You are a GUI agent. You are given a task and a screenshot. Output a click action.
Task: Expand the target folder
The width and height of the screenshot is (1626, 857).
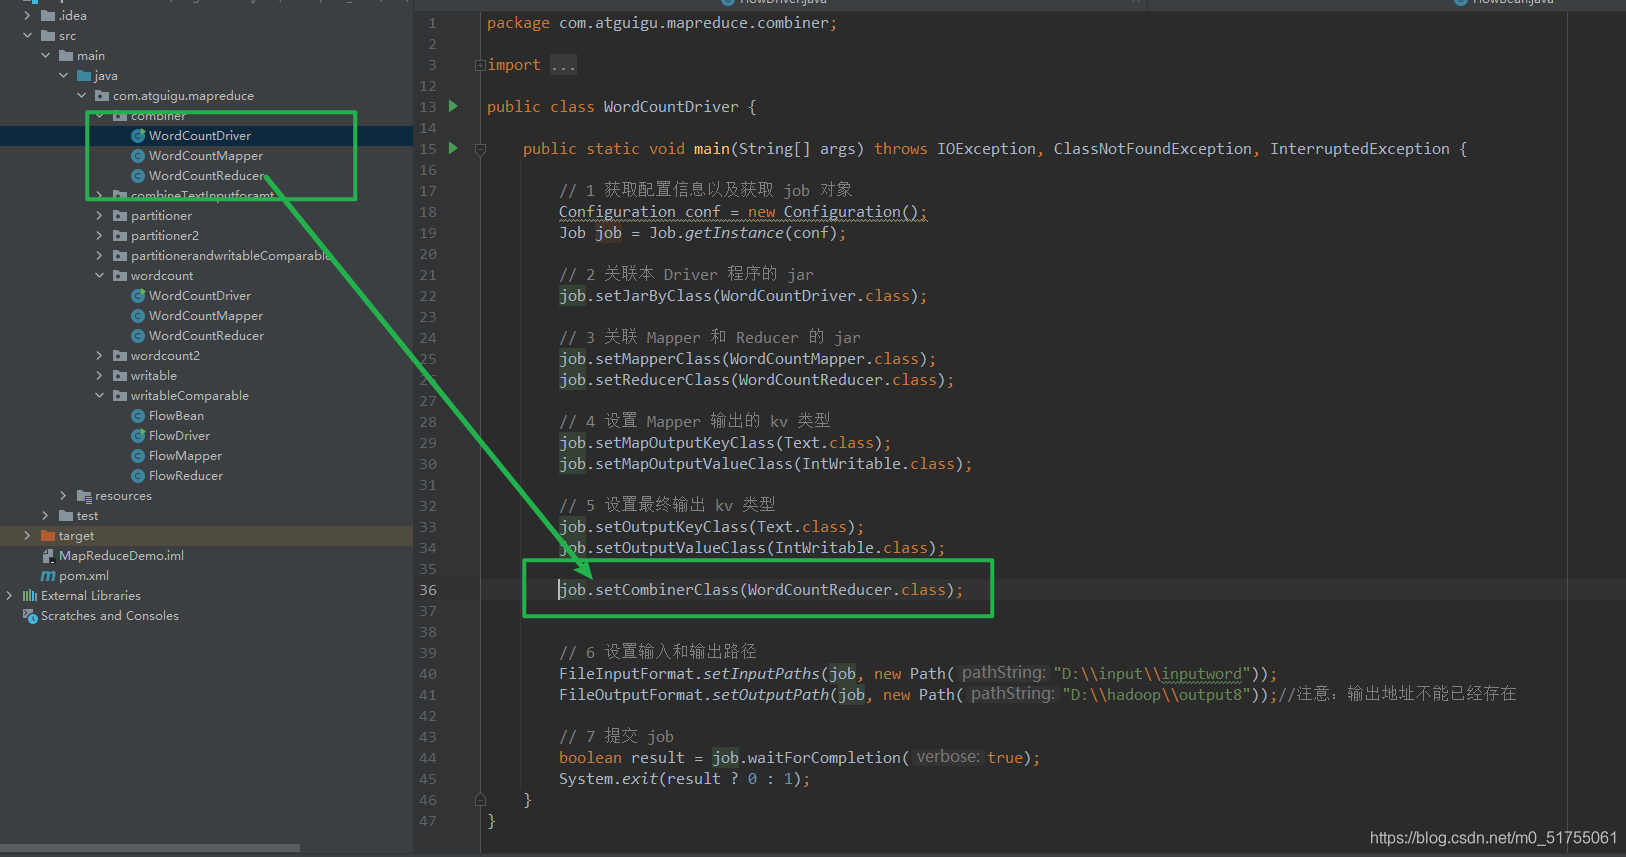[x=27, y=536]
